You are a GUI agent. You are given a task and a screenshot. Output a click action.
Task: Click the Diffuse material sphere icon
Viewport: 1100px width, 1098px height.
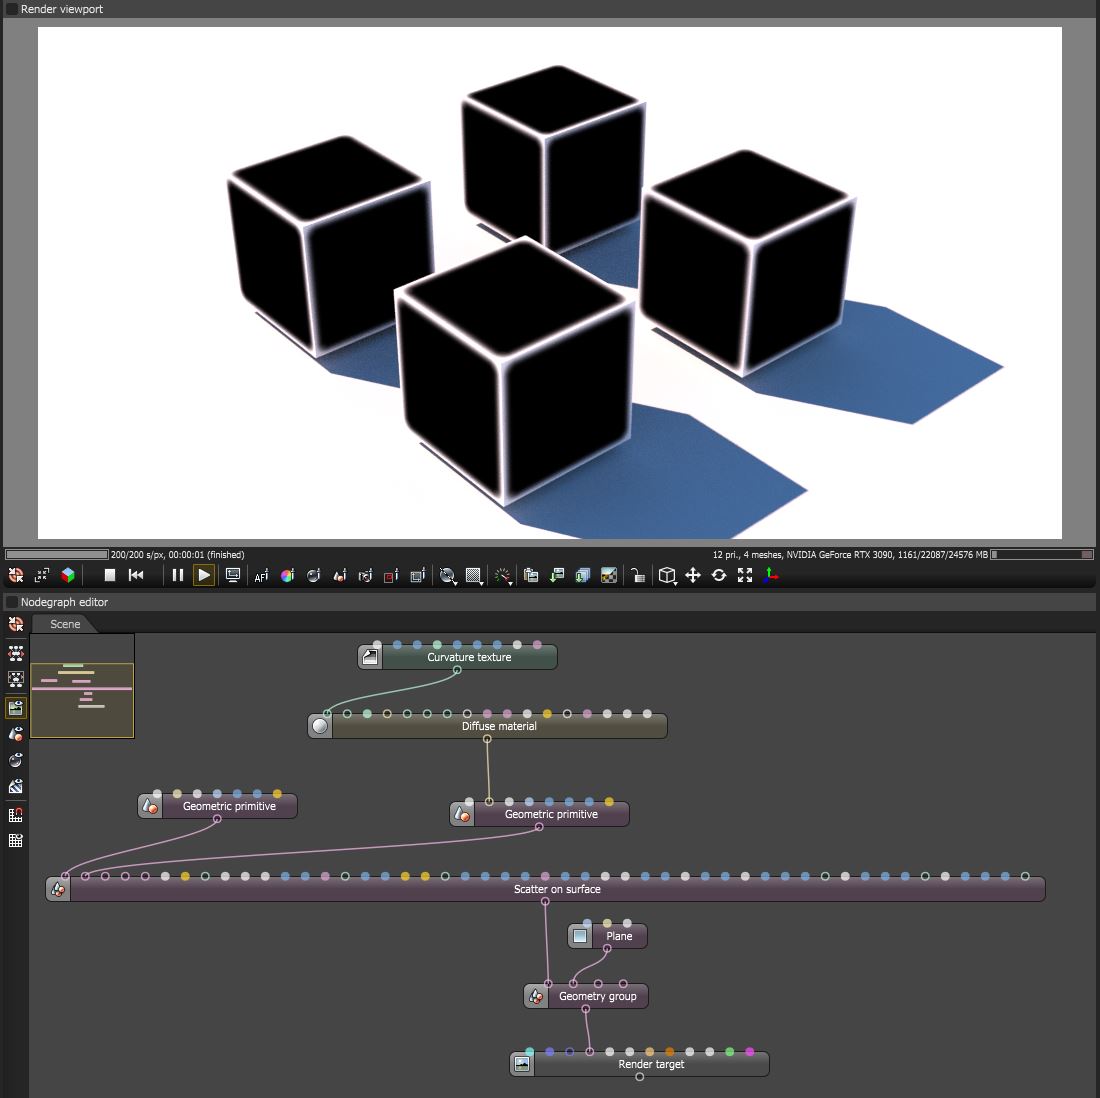pos(320,726)
